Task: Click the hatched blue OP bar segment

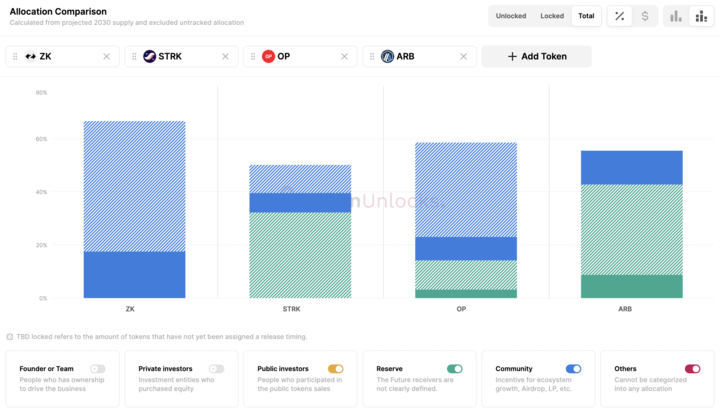Action: coord(466,190)
